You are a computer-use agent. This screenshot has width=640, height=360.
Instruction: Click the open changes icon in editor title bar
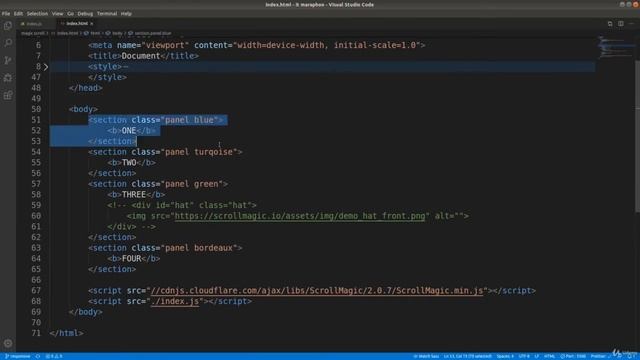pyautogui.click(x=610, y=24)
